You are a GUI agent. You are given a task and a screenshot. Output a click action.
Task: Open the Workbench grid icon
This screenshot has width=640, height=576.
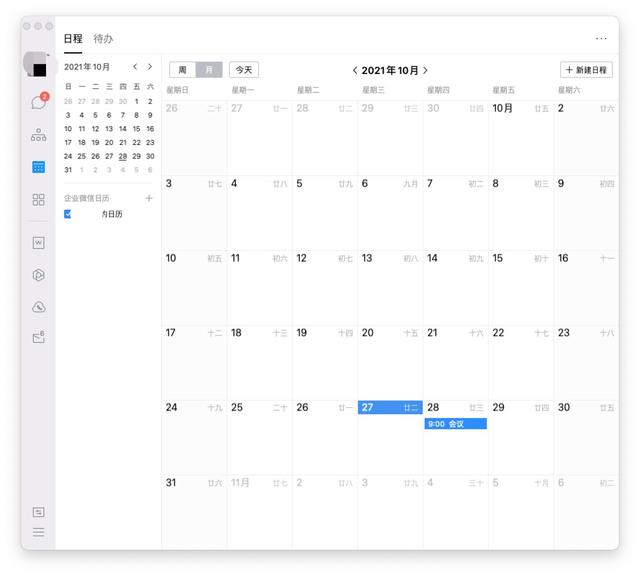click(x=38, y=200)
